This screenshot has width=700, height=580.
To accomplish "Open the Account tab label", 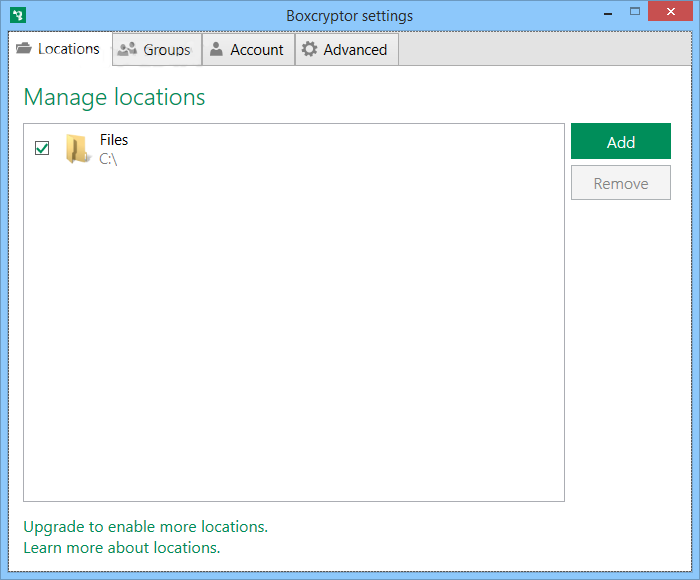I will coord(257,50).
